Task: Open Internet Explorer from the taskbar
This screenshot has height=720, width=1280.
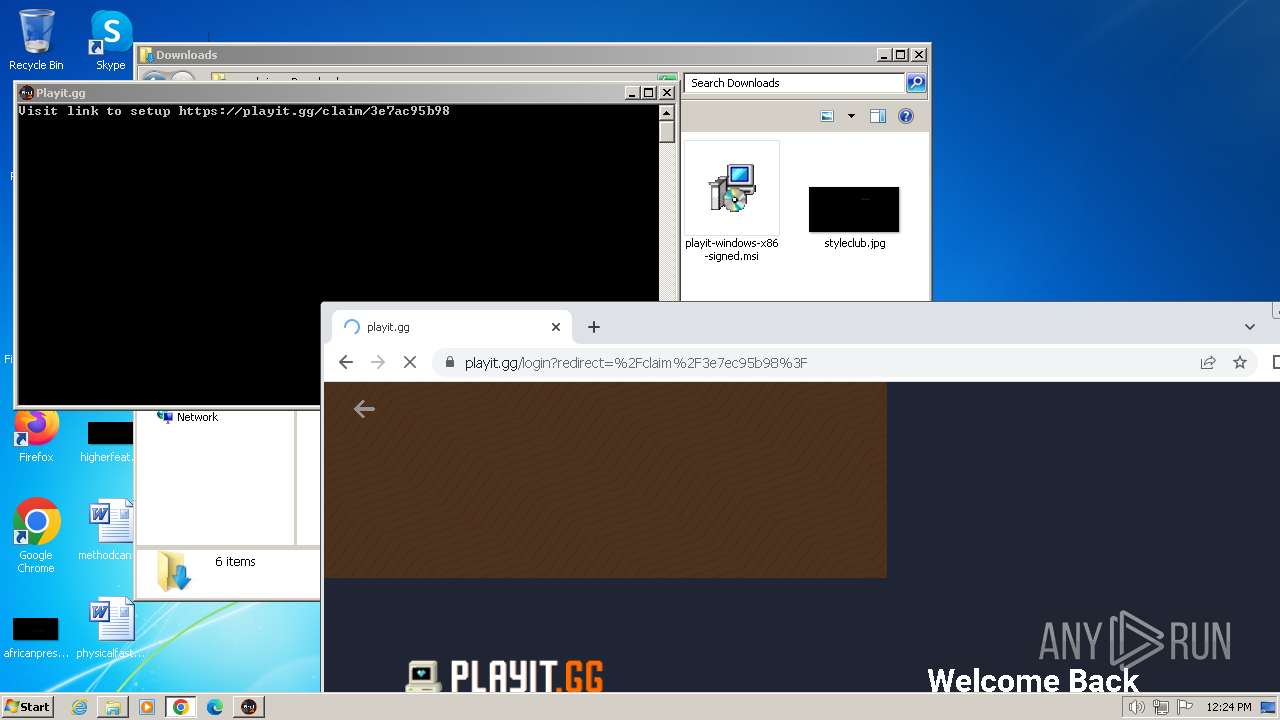Action: pyautogui.click(x=79, y=707)
